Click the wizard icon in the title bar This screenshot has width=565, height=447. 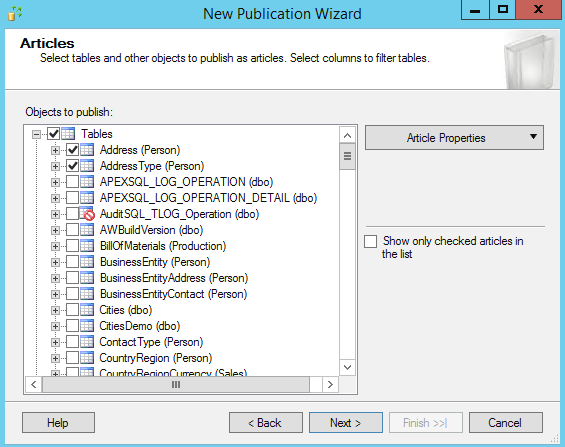tap(15, 13)
